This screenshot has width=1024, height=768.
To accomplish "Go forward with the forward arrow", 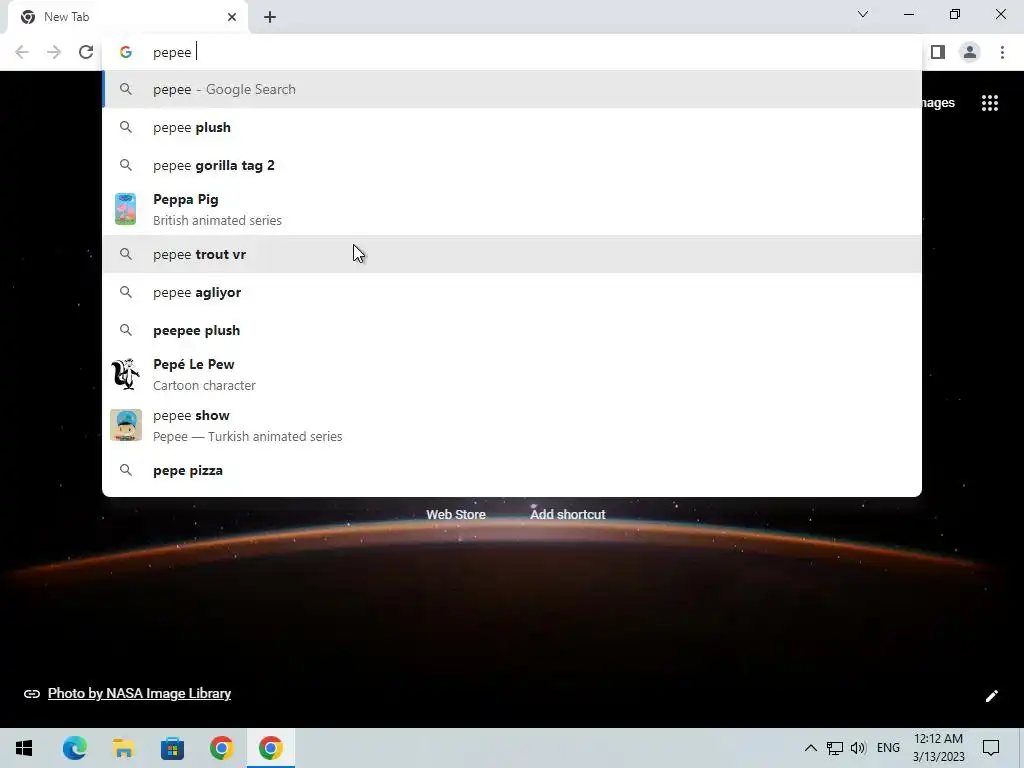I will 54,52.
